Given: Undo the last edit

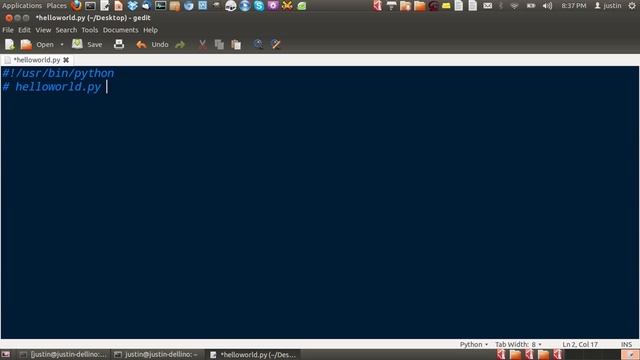Looking at the screenshot, I should pyautogui.click(x=152, y=44).
